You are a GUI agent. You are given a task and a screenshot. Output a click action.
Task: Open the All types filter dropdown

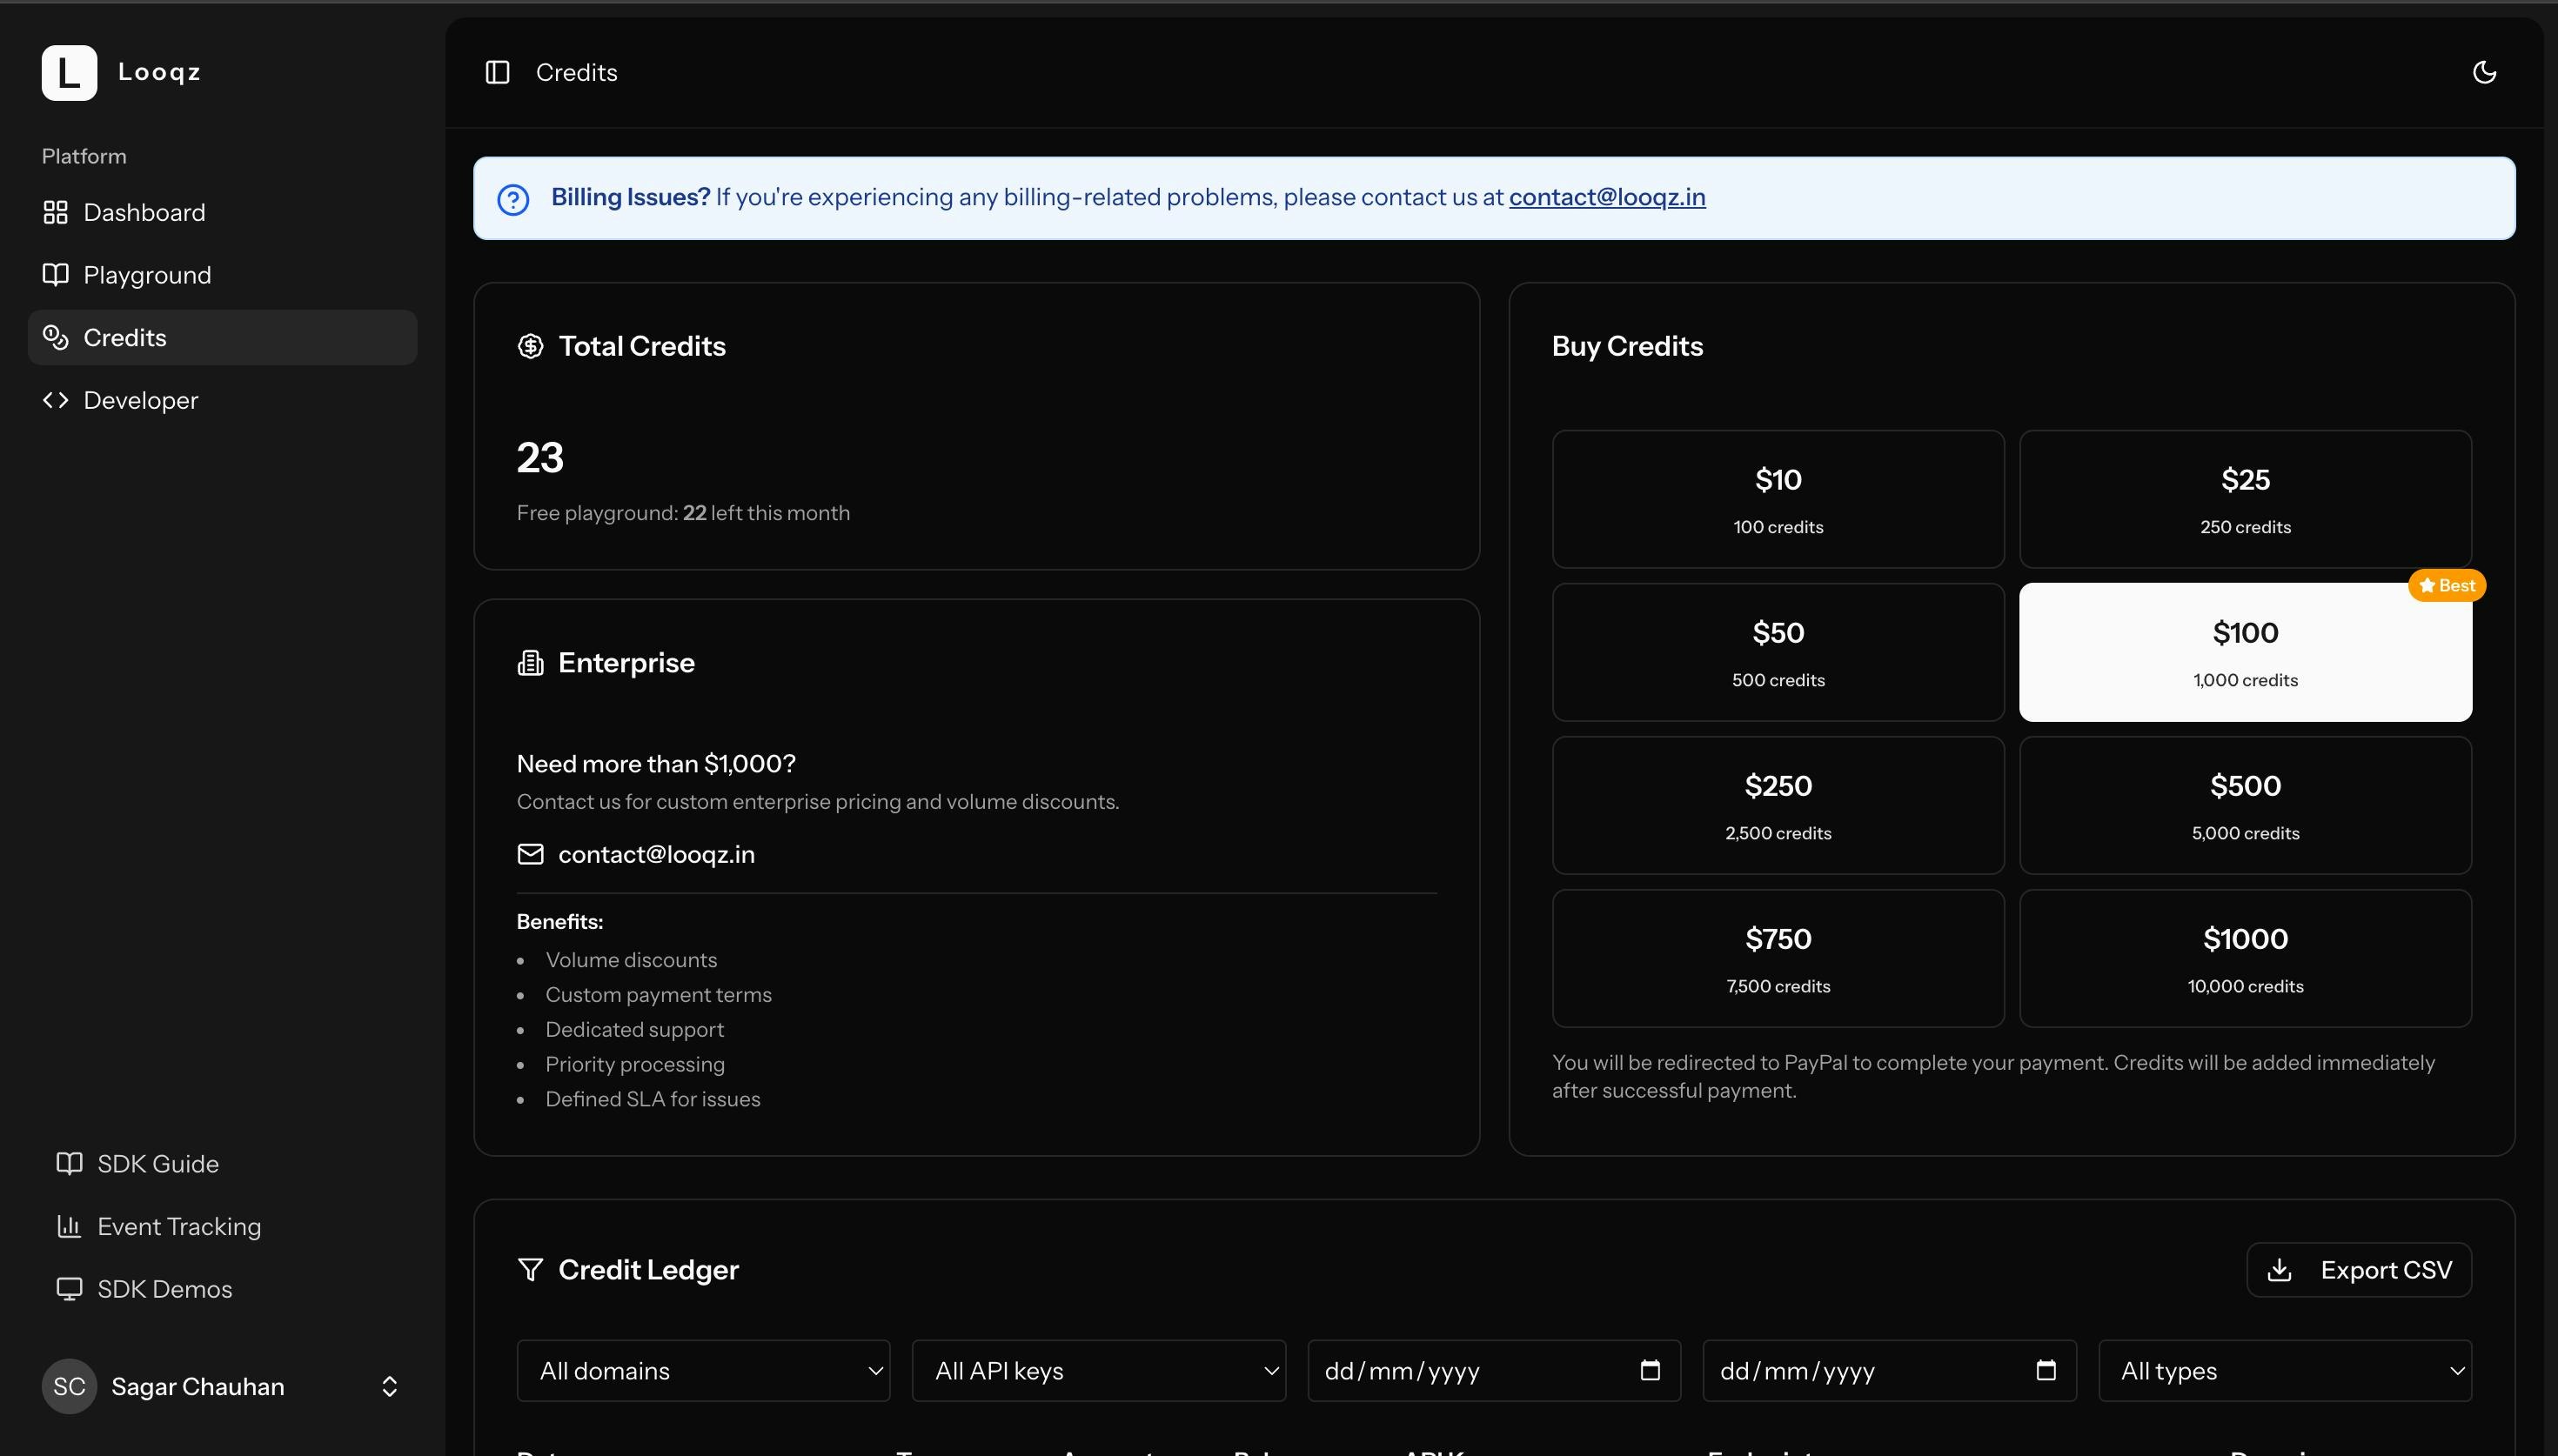click(x=2284, y=1370)
